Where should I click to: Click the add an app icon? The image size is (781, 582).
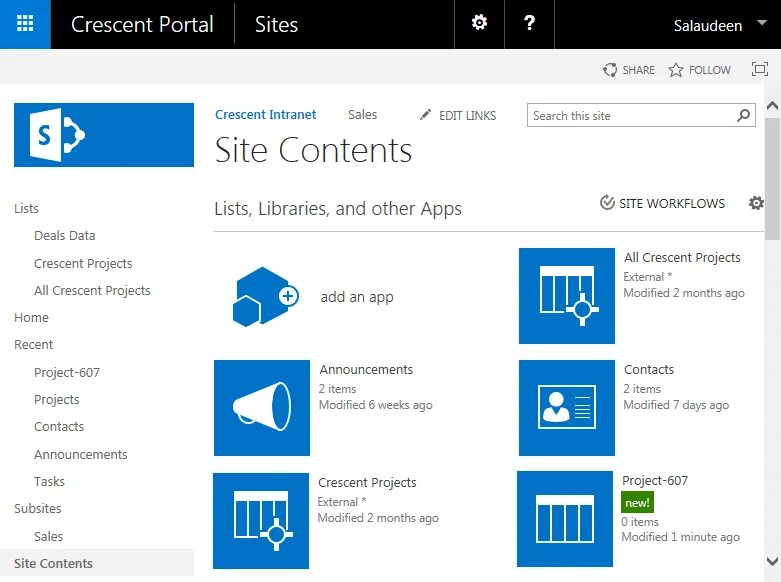[x=266, y=296]
